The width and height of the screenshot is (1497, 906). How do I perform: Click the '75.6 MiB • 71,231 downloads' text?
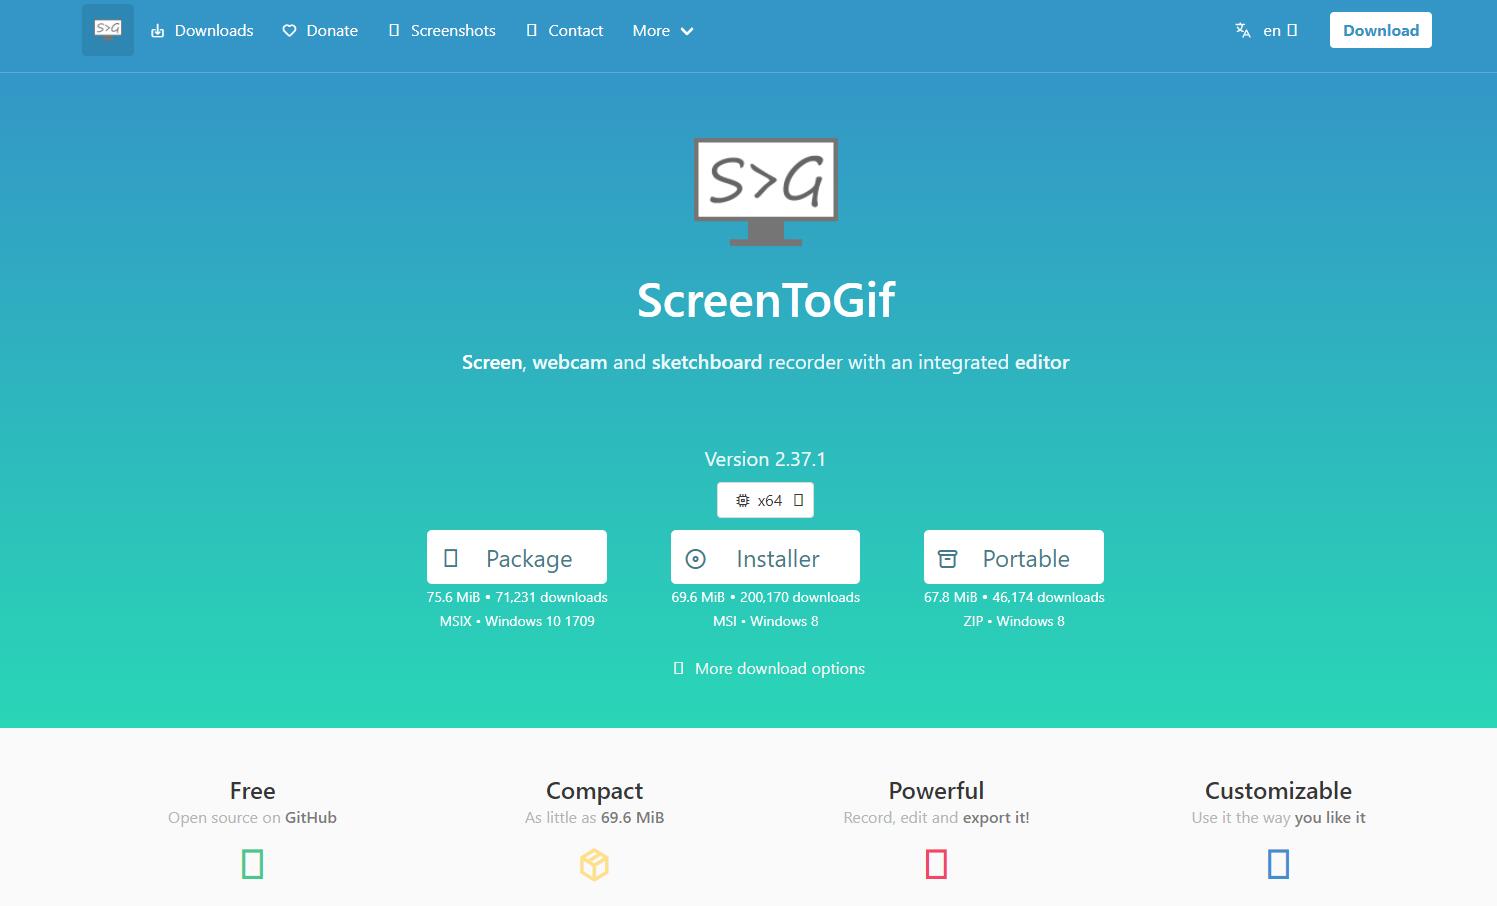[517, 597]
